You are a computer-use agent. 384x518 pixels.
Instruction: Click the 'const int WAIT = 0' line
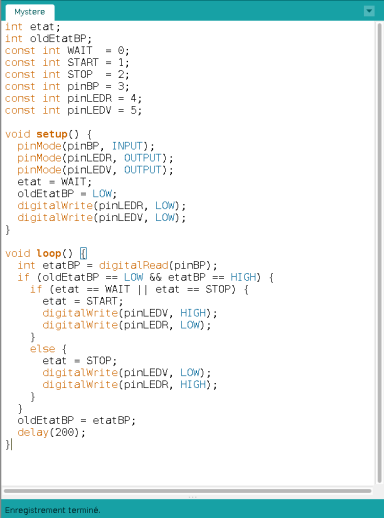coord(67,51)
